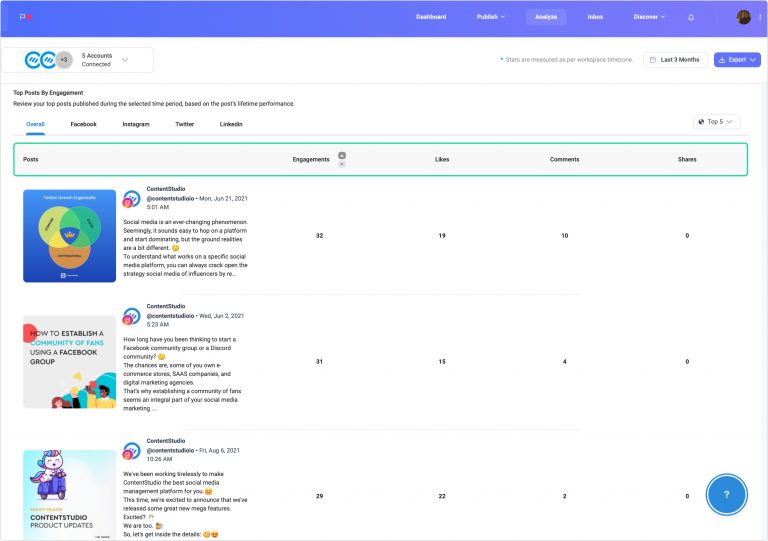Open the Product Updates post thumbnail
768x541 pixels.
pos(70,495)
